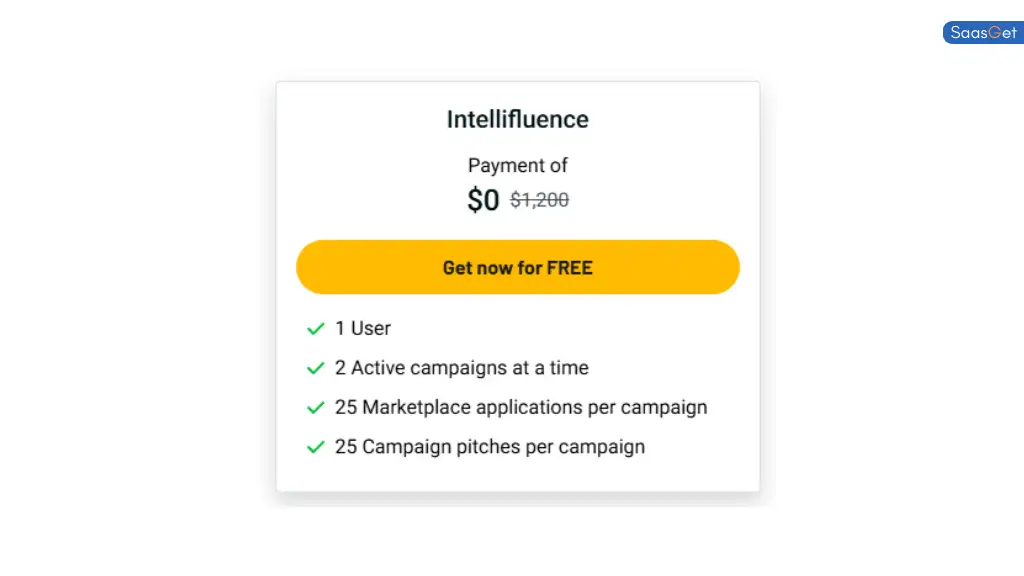Viewport: 1024px width, 576px height.
Task: Select the checkmark next to 2 Active campaigns
Action: [316, 368]
